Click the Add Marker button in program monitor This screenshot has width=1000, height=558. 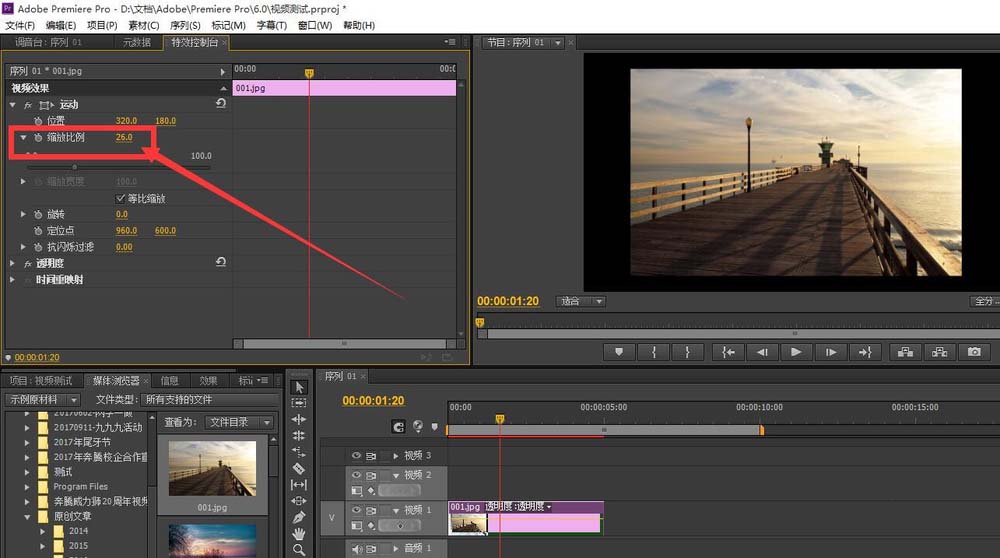tap(619, 352)
